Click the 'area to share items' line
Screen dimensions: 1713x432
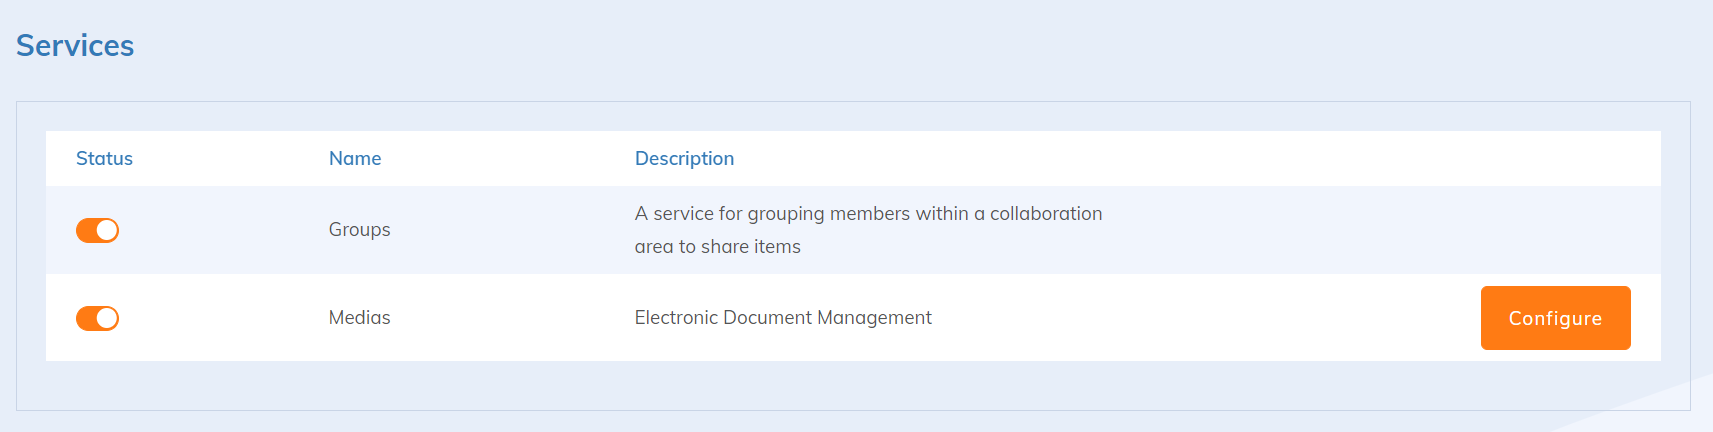[717, 246]
